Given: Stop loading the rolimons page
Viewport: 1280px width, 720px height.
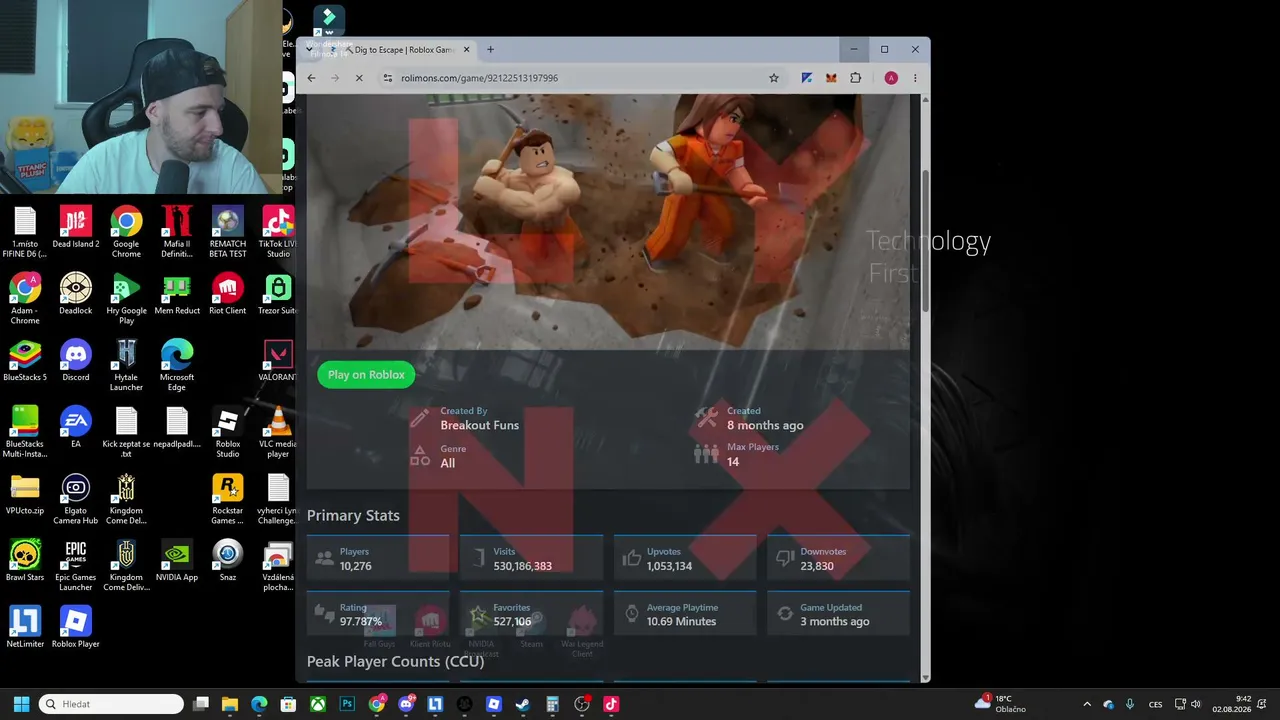Looking at the screenshot, I should click(359, 78).
